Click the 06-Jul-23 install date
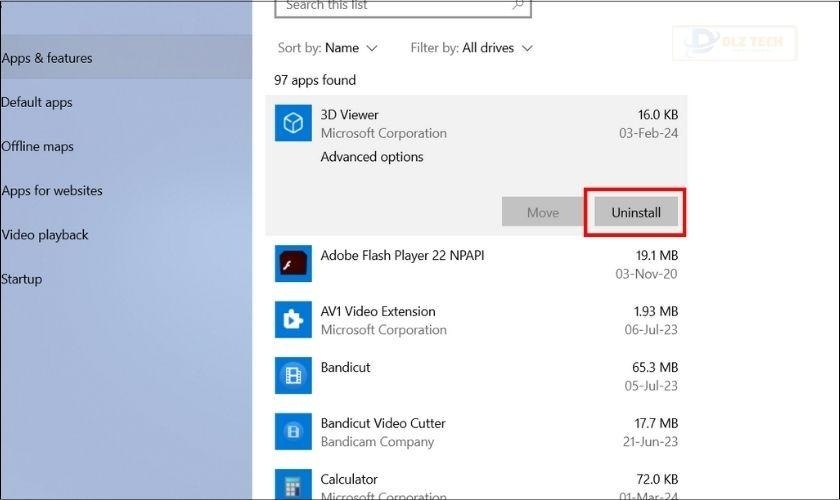840x500 pixels. point(651,330)
